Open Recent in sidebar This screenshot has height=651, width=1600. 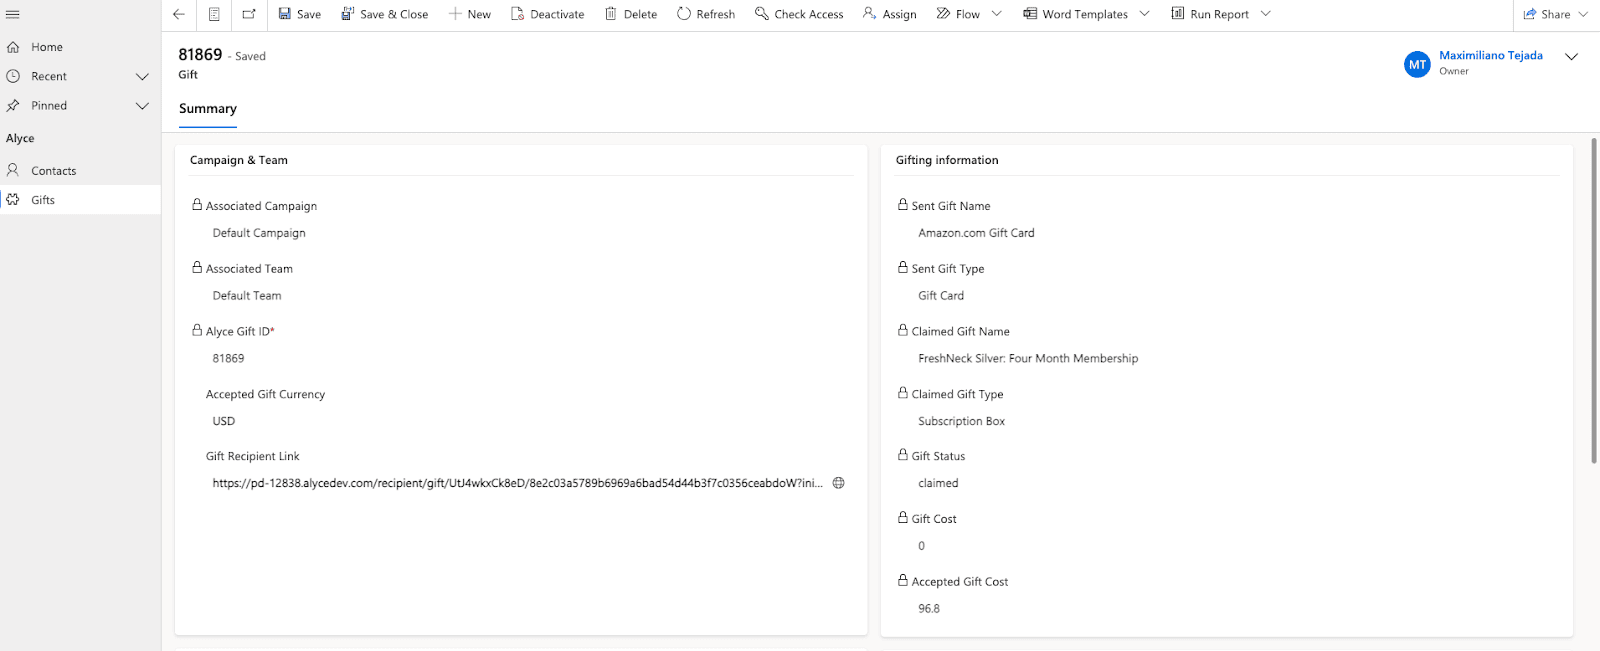[x=49, y=76]
